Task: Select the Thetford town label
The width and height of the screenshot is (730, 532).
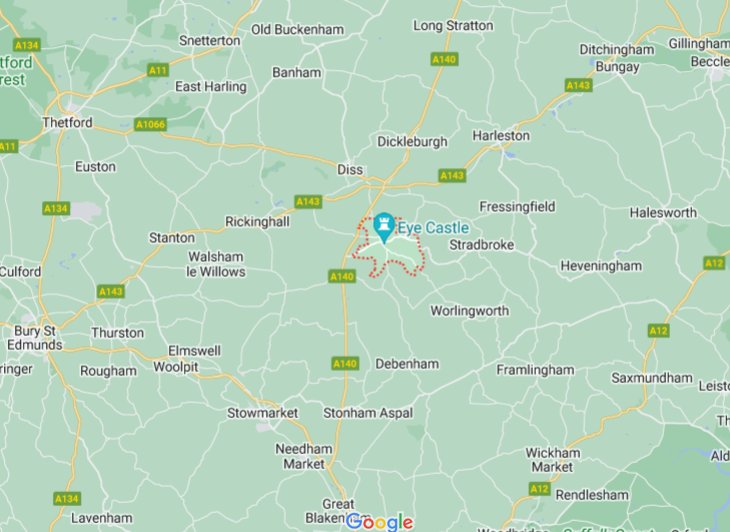Action: 68,122
